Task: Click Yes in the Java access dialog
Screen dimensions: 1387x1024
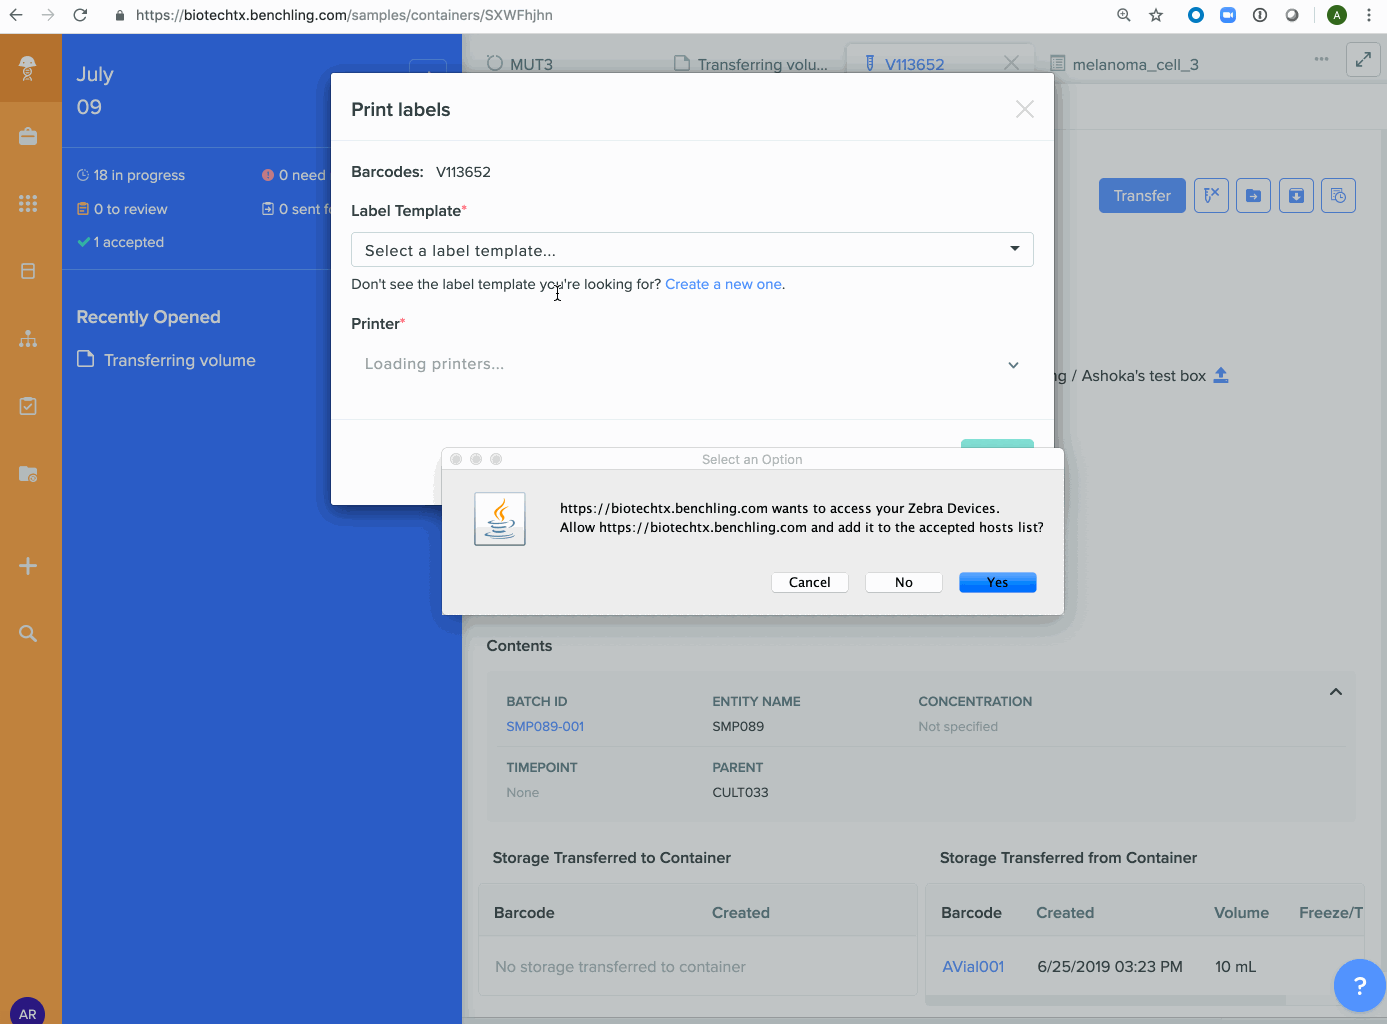Action: pyautogui.click(x=997, y=582)
